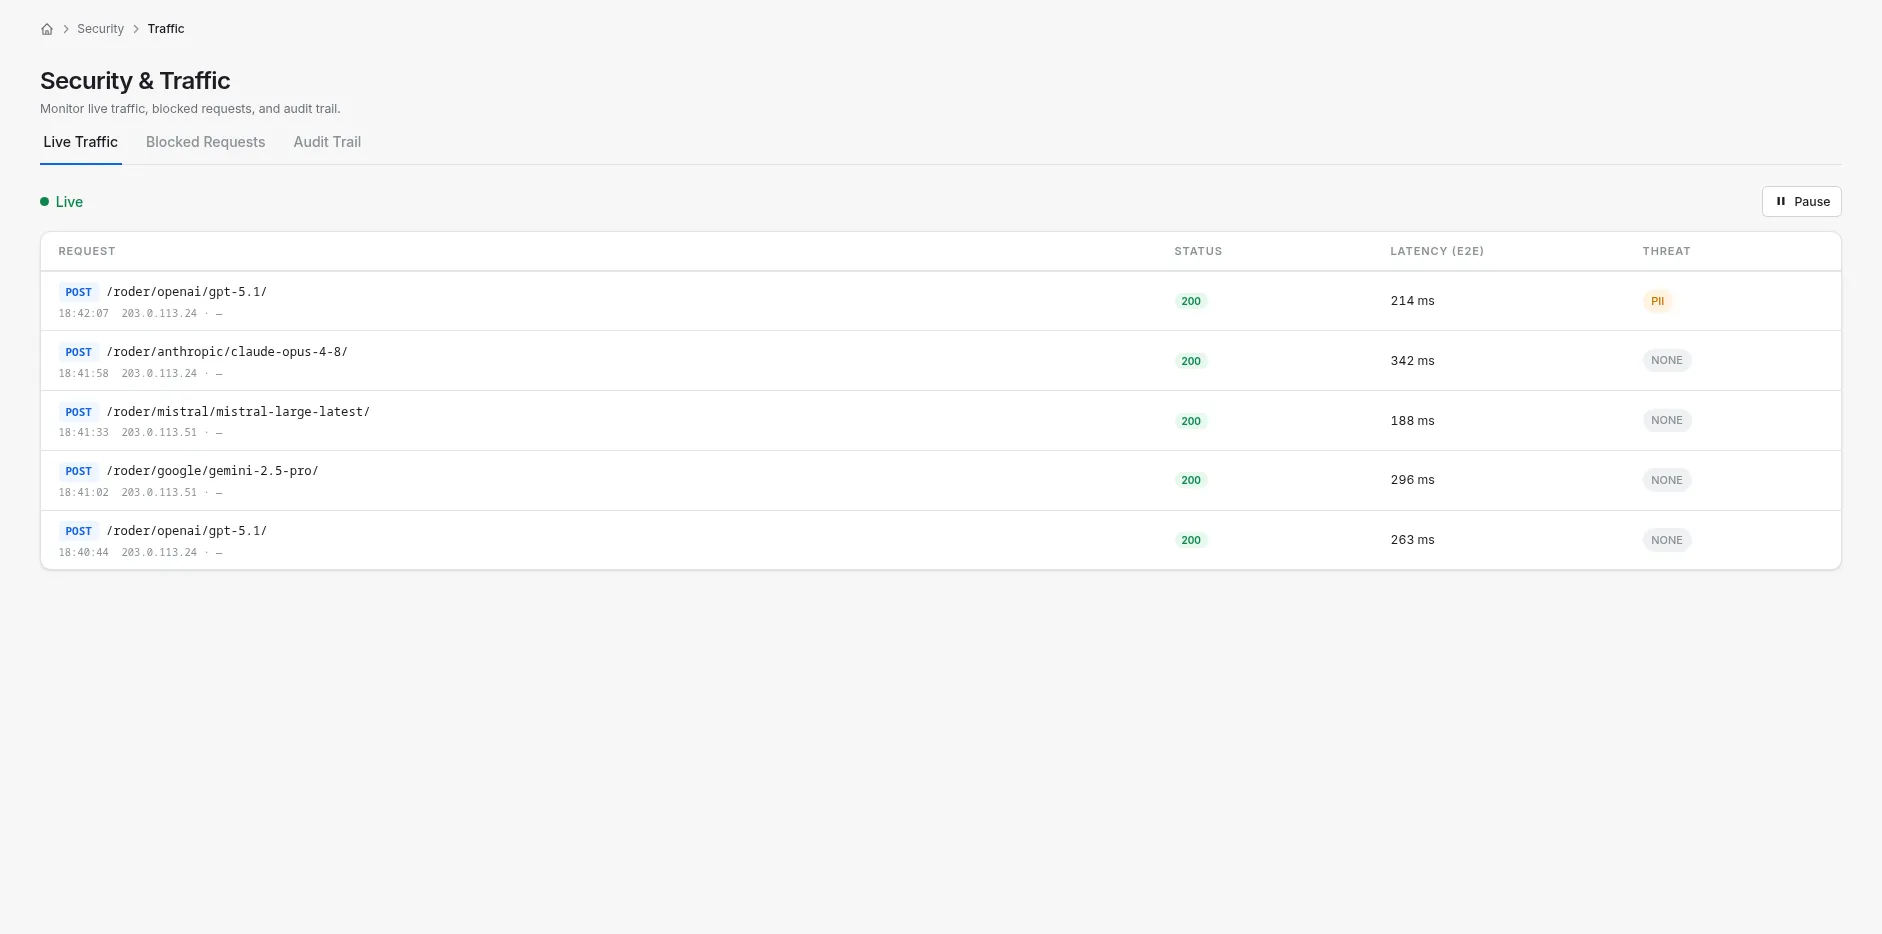The height and width of the screenshot is (934, 1882).
Task: Open the Security breadcrumb link
Action: [100, 29]
